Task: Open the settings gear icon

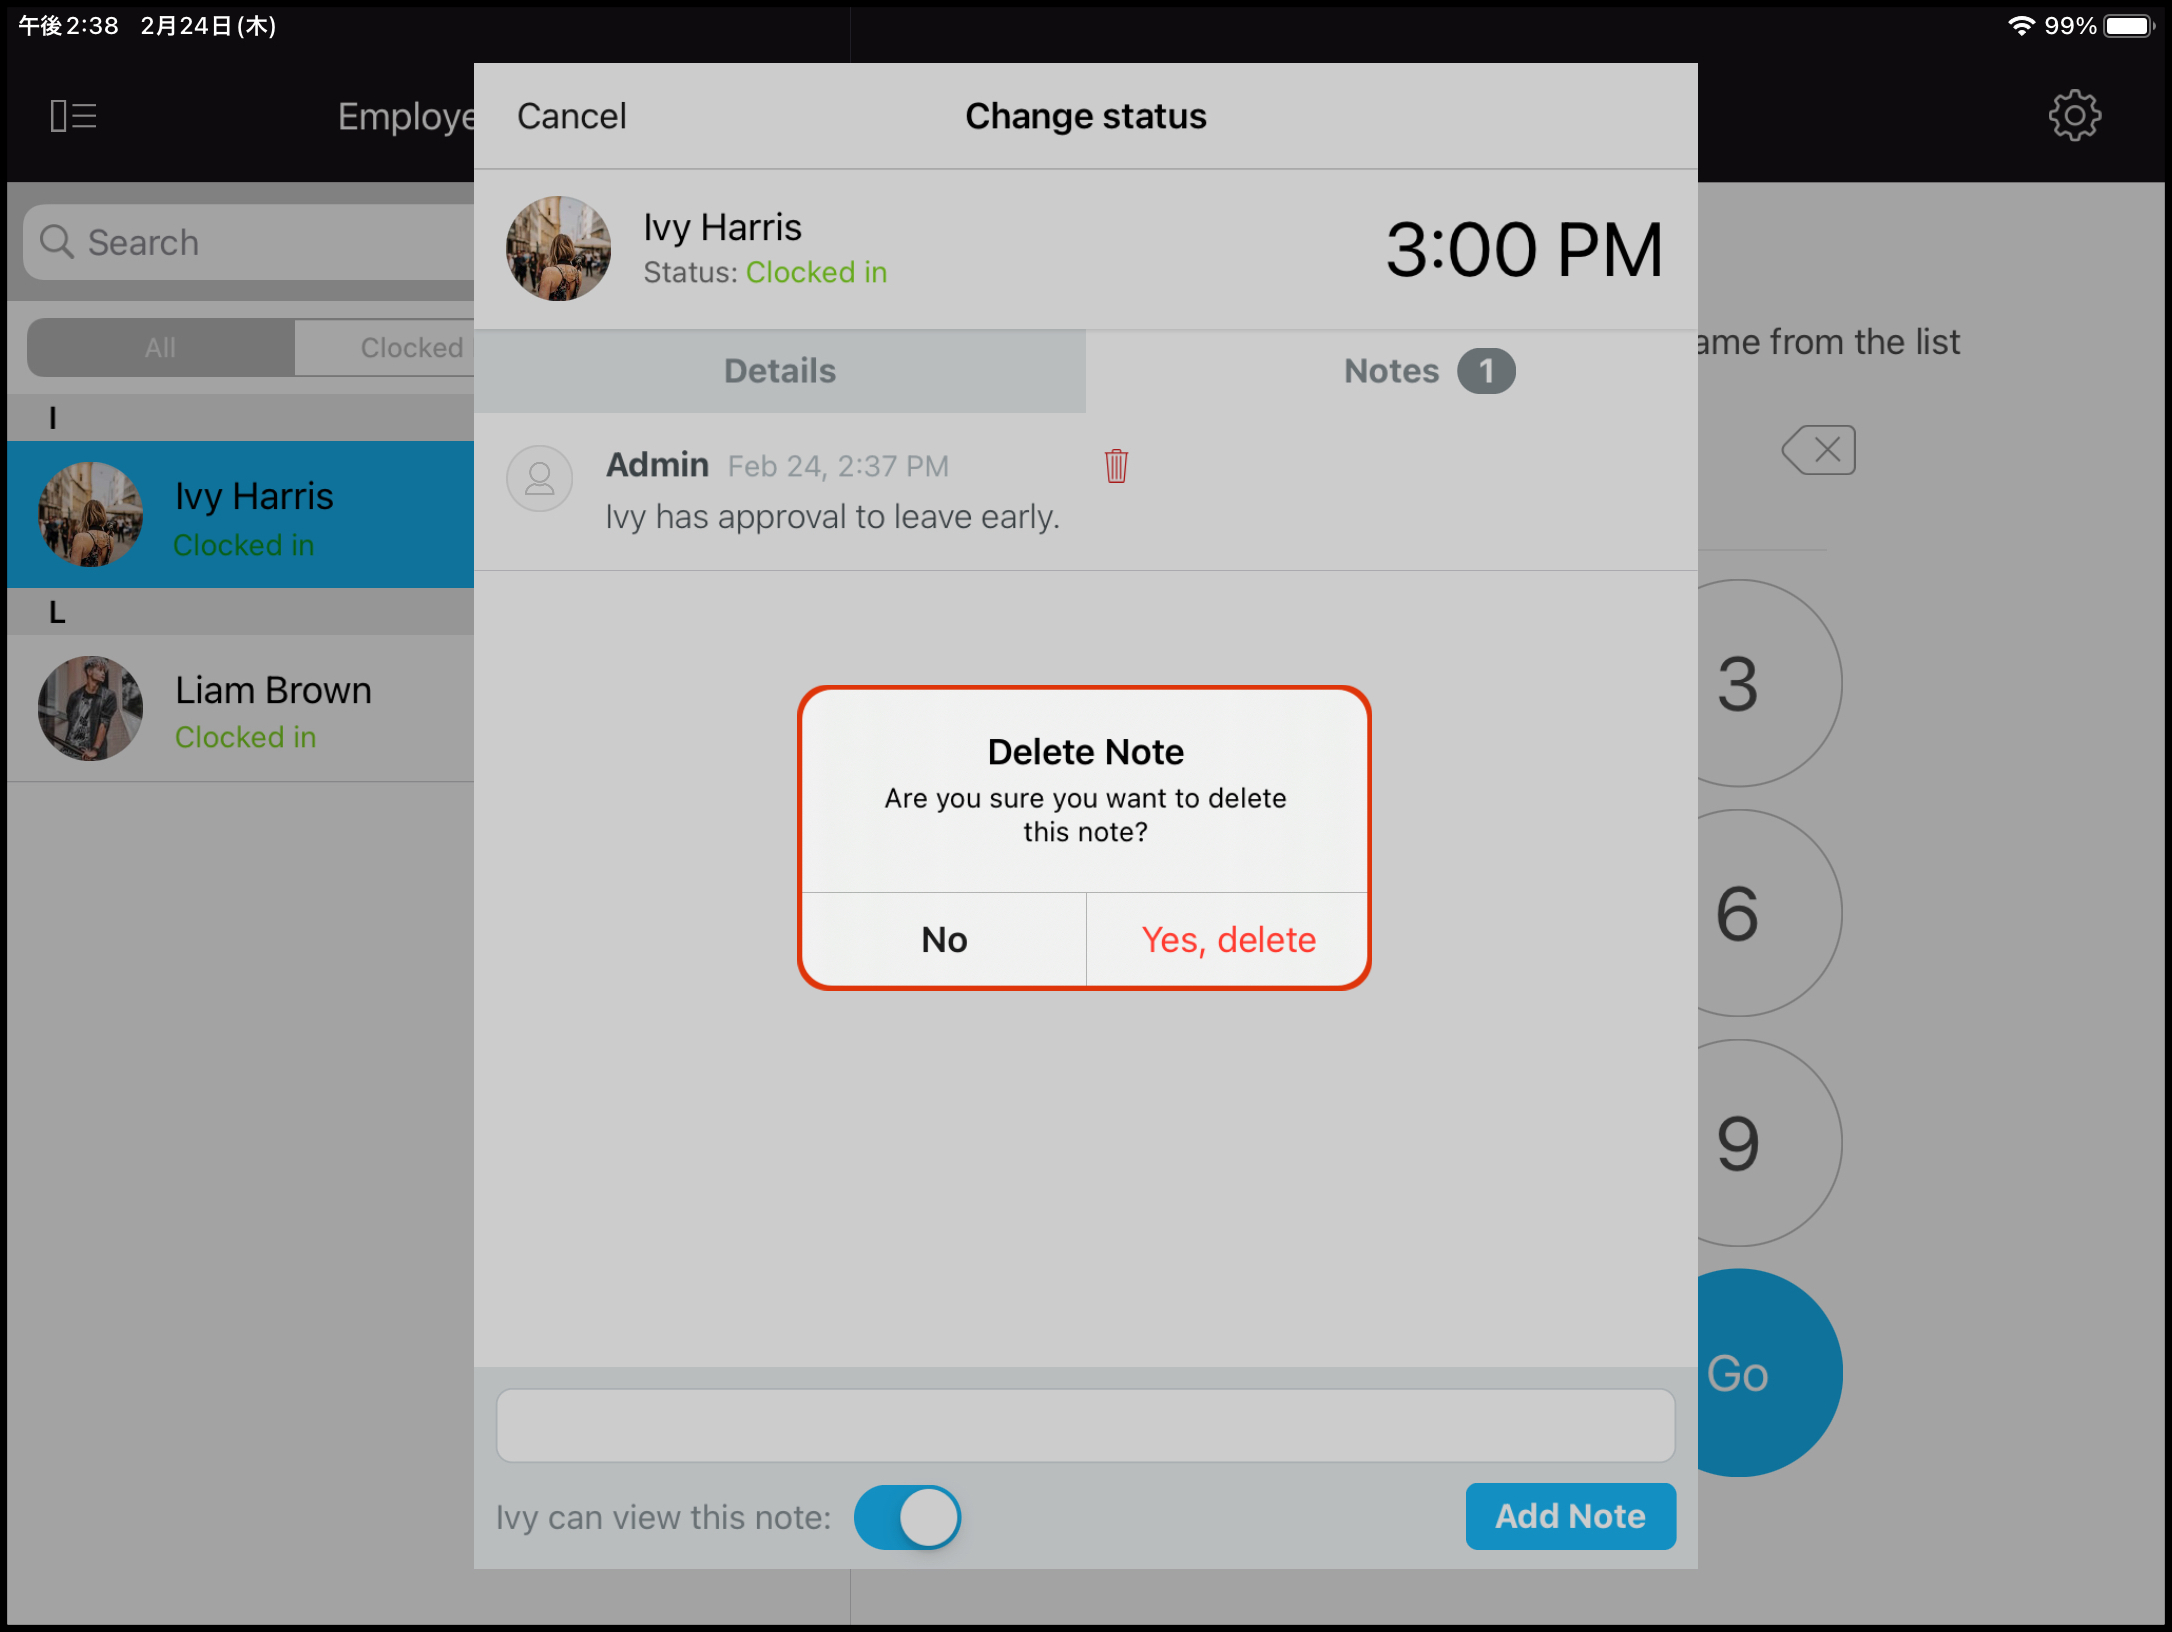Action: [x=2074, y=116]
